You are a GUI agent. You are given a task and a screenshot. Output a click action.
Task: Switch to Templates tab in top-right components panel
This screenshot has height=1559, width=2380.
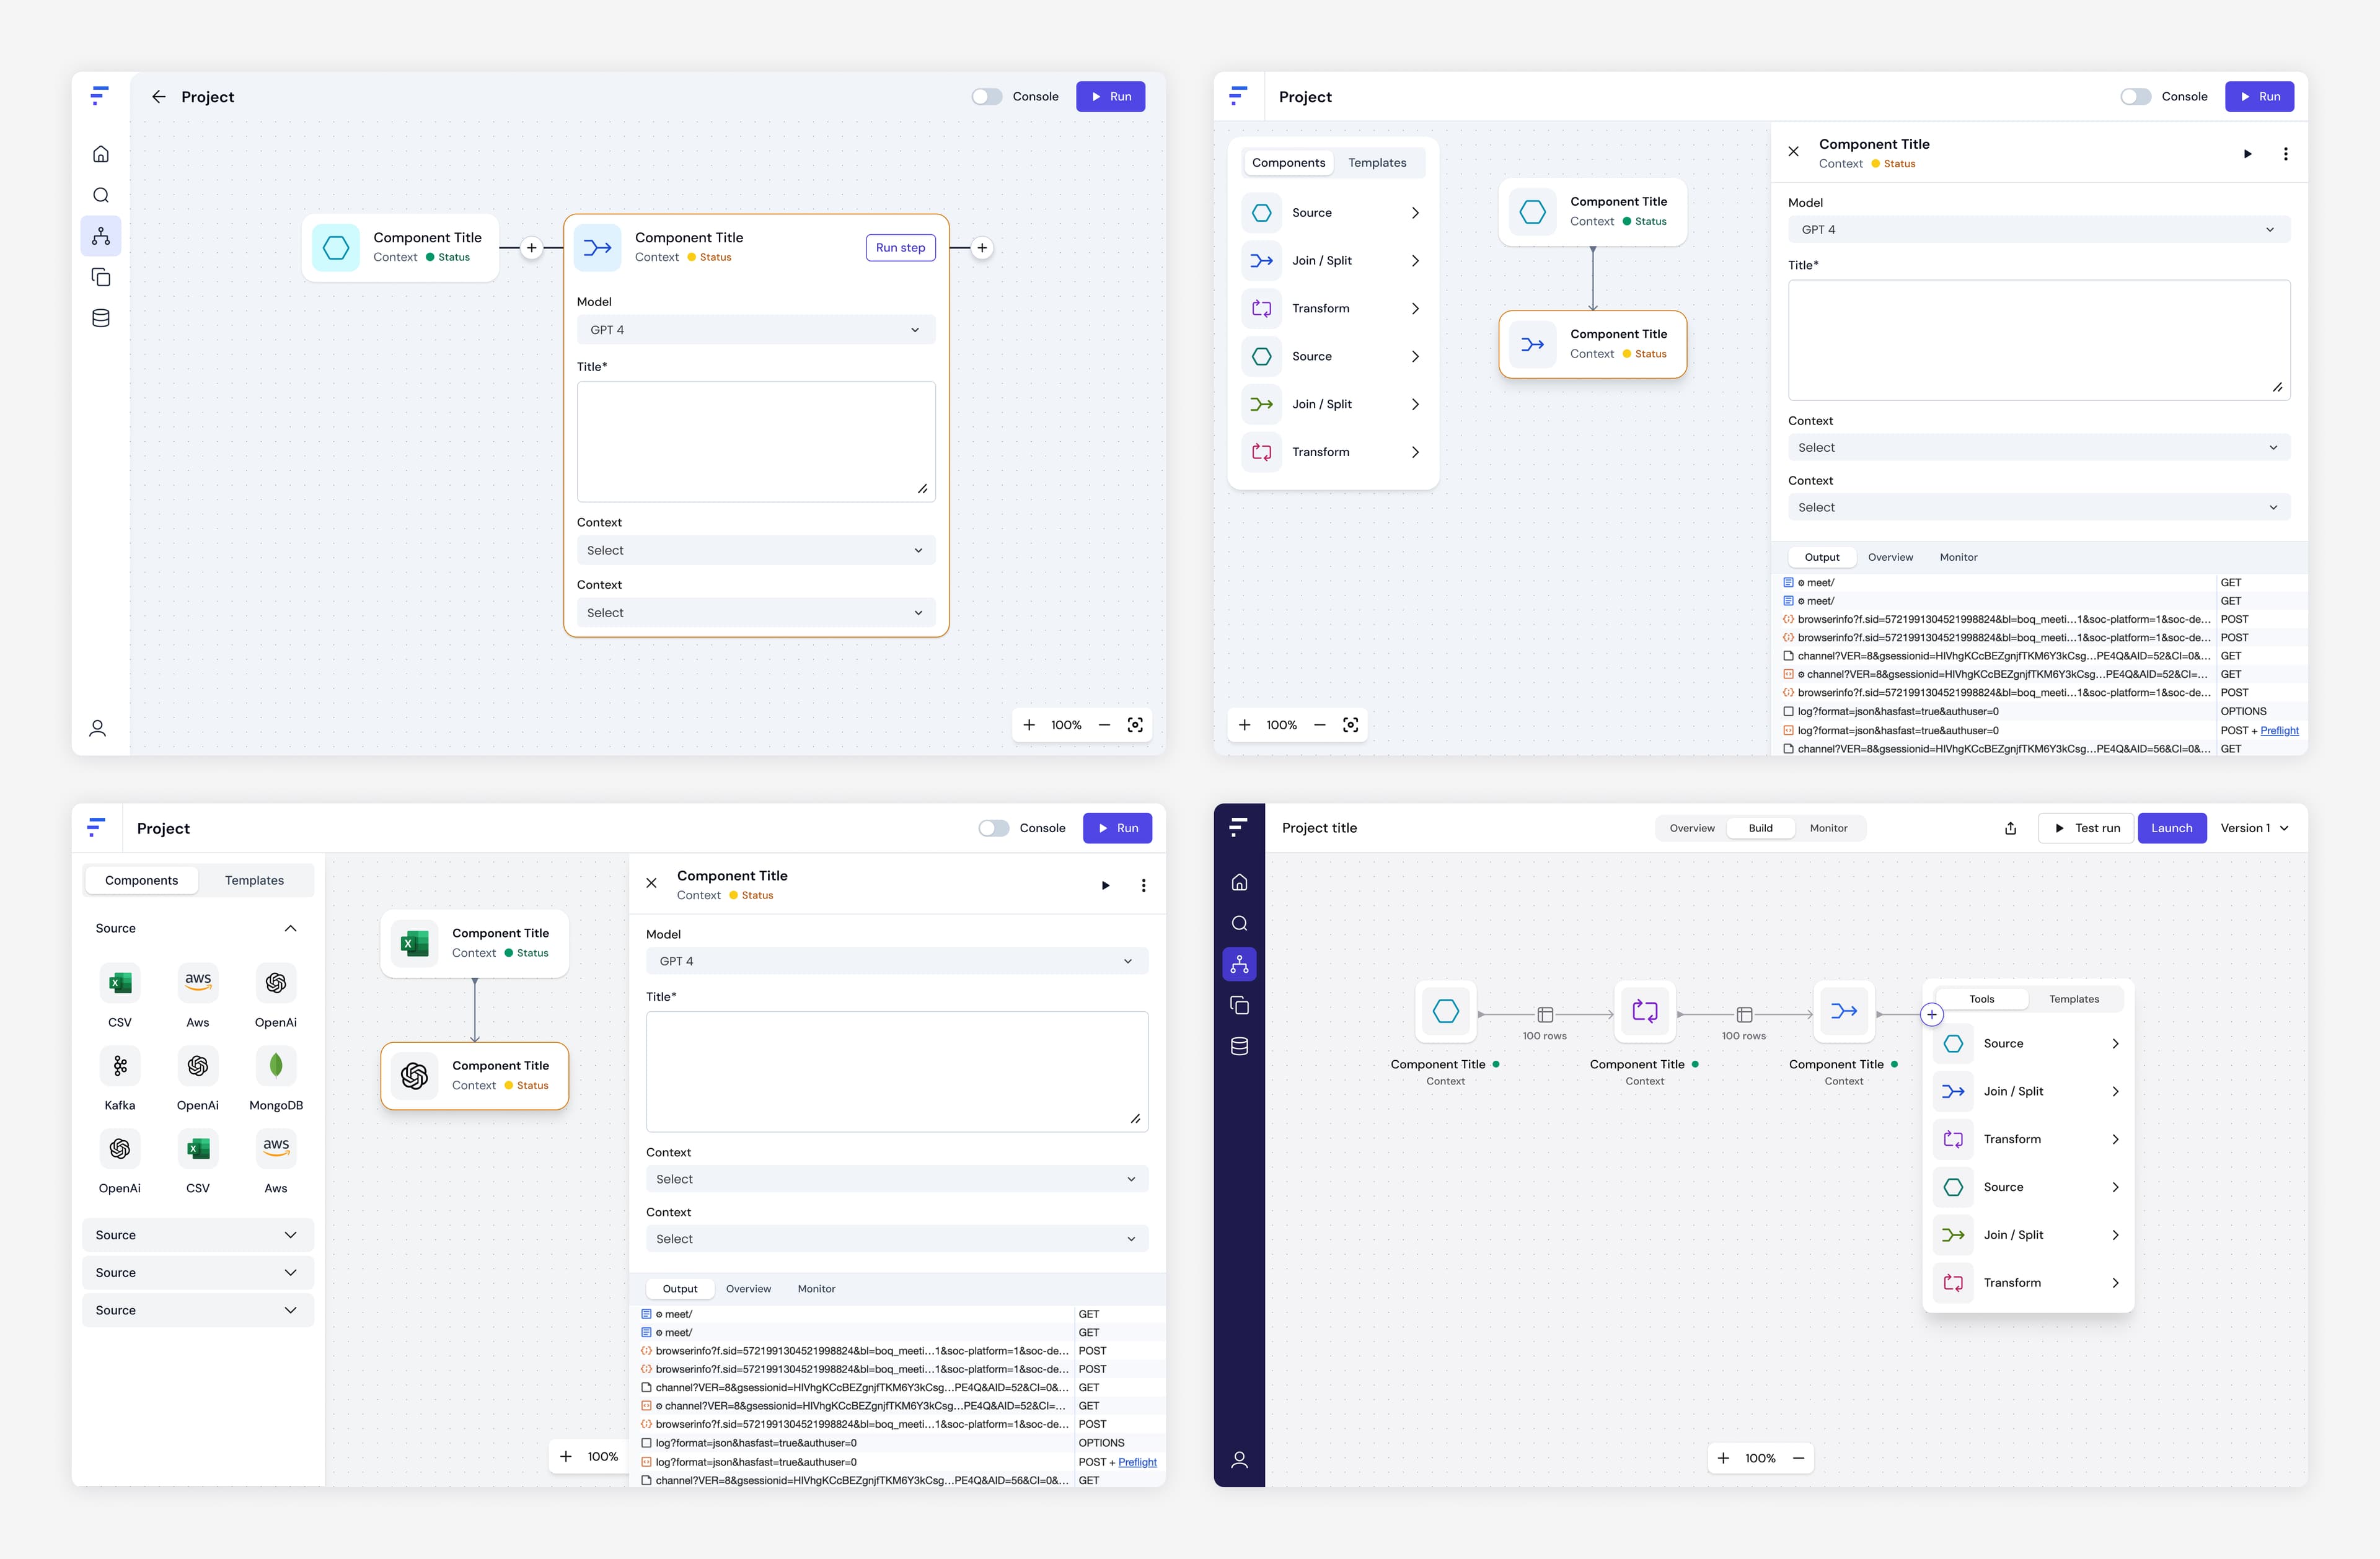[x=1376, y=163]
